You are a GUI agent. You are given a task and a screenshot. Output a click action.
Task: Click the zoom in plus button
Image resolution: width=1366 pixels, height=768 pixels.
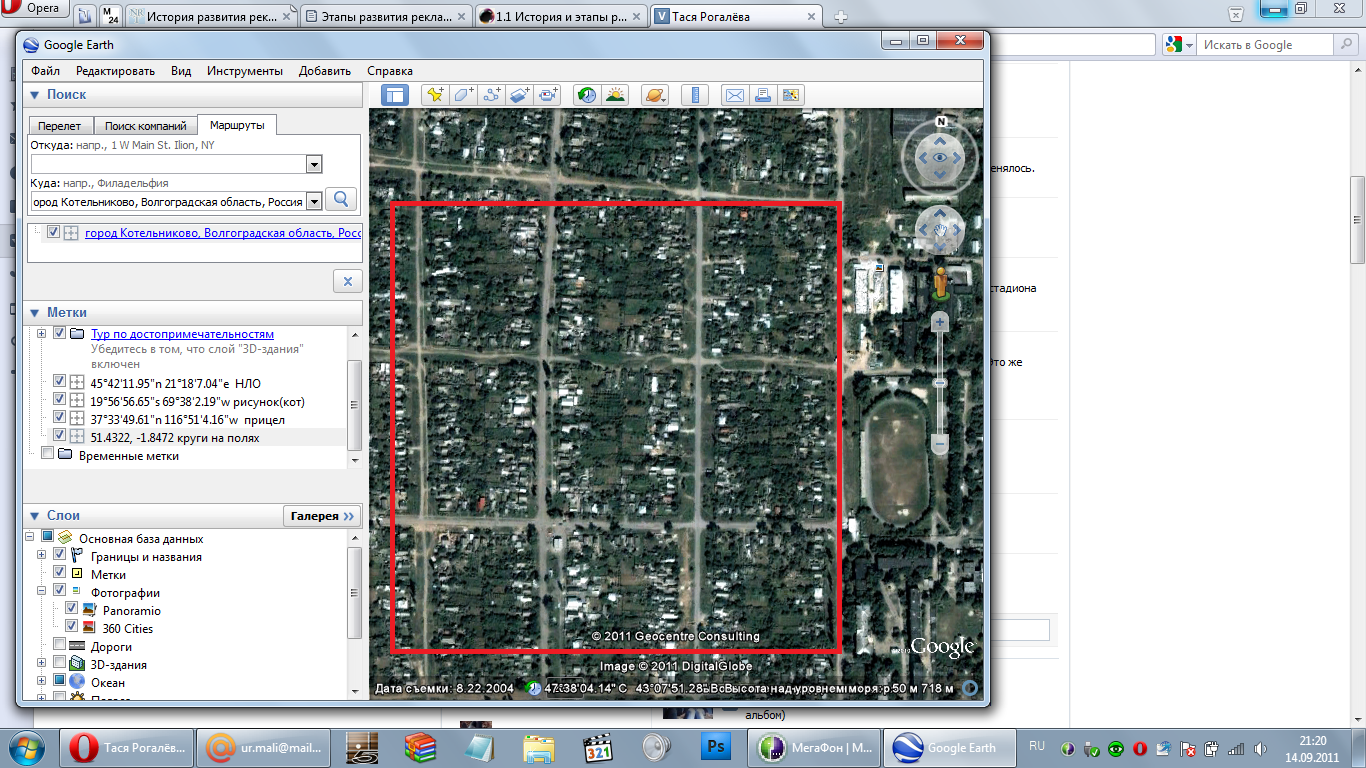point(939,322)
